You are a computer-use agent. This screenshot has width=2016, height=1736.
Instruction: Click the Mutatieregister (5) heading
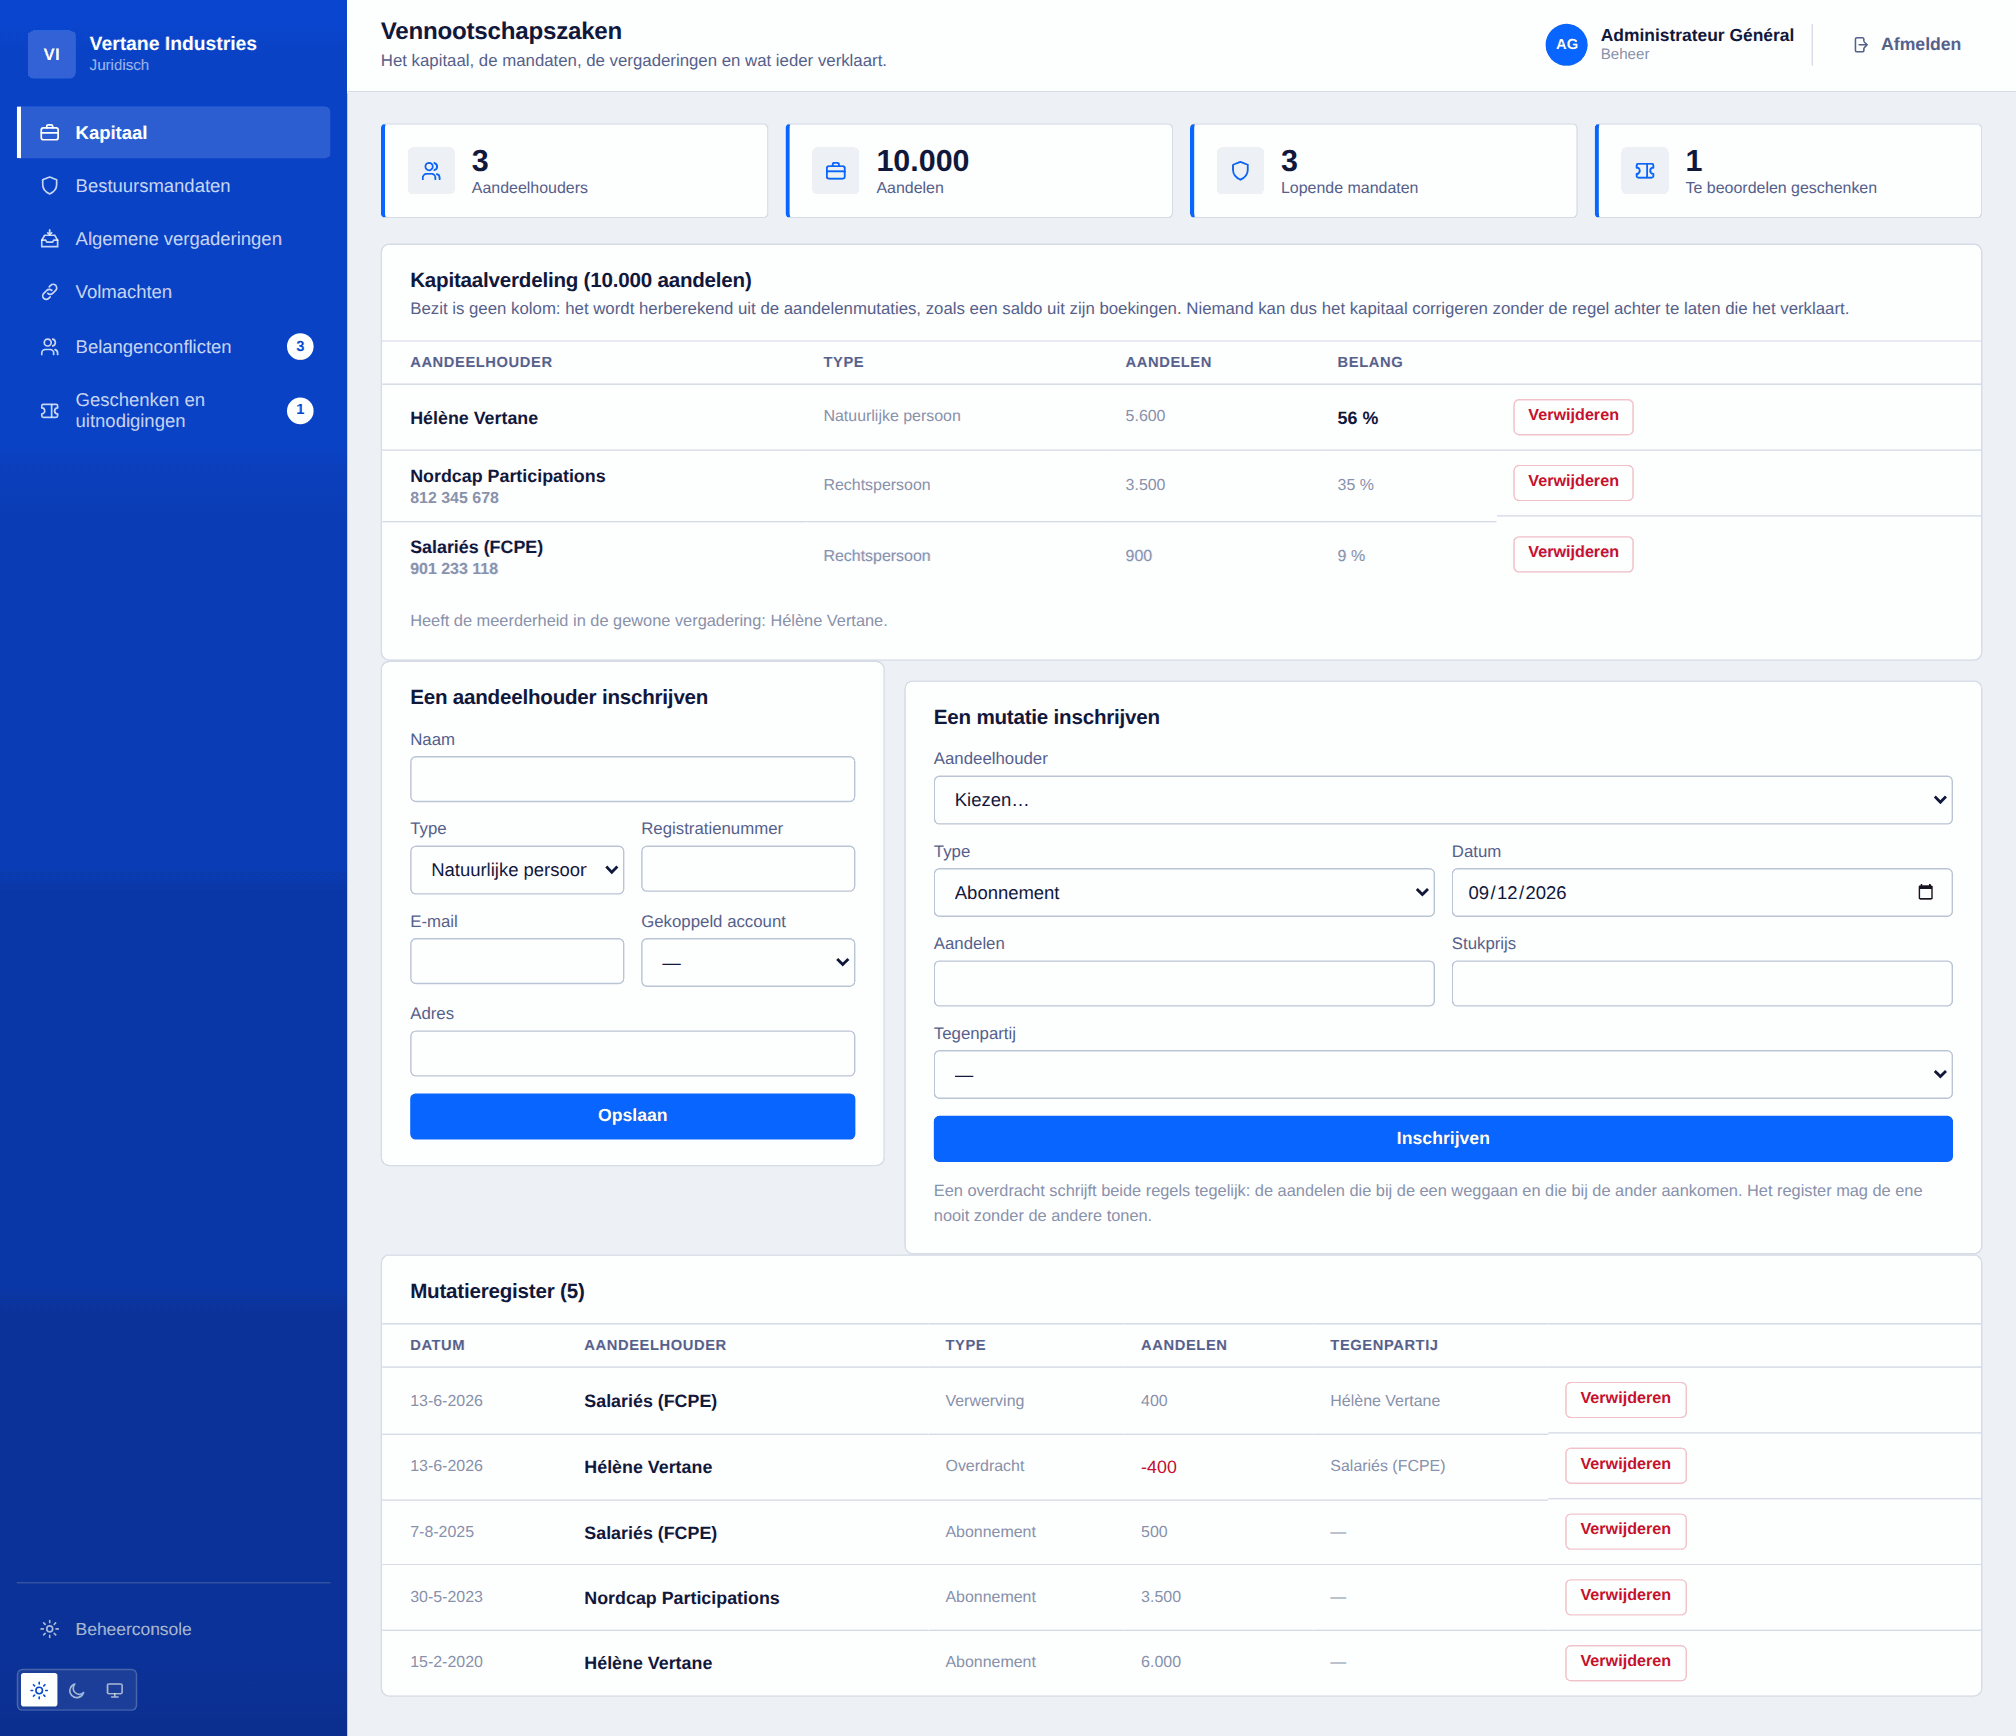click(x=497, y=1291)
